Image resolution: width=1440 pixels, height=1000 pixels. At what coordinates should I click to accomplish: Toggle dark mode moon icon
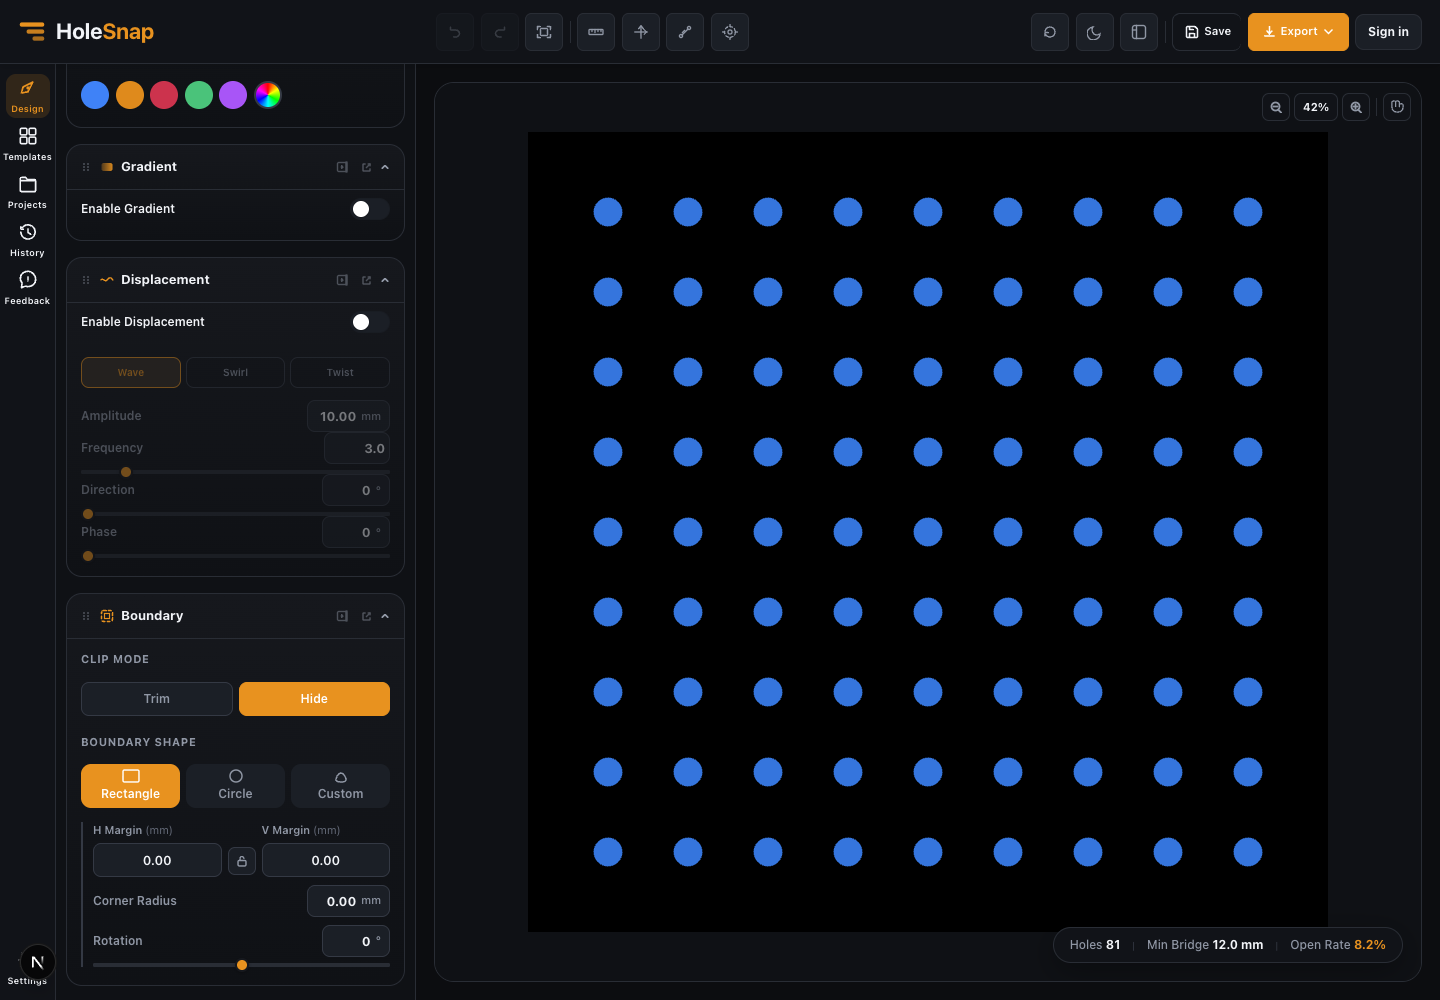[1094, 32]
